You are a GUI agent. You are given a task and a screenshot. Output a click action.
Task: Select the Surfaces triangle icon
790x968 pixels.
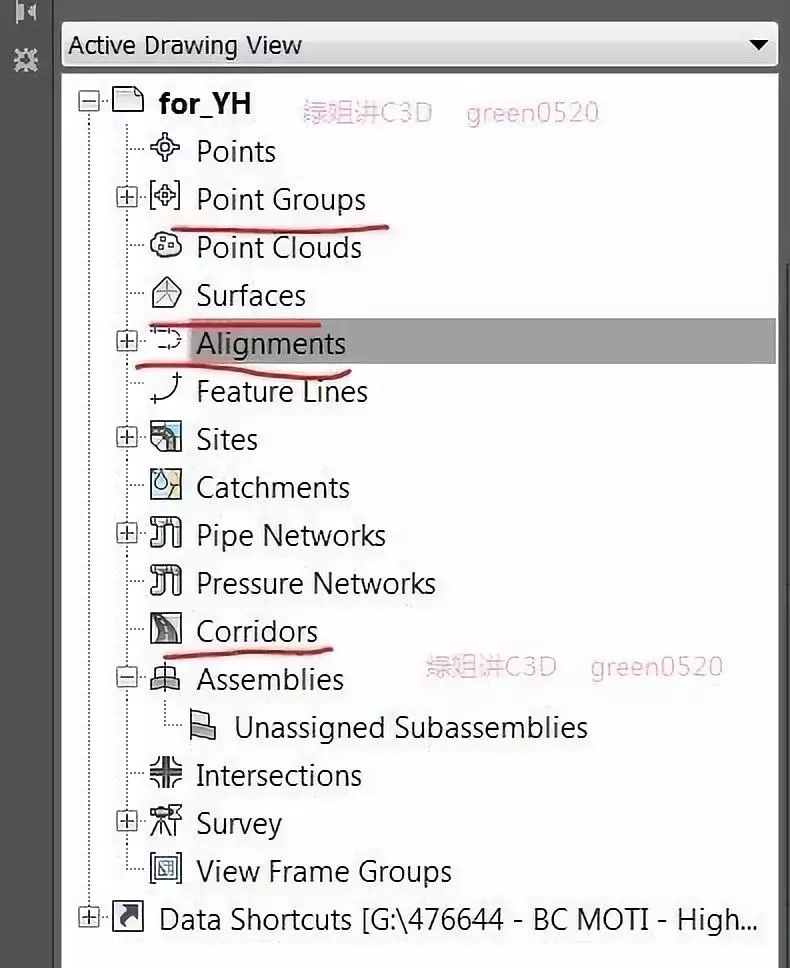[x=166, y=293]
